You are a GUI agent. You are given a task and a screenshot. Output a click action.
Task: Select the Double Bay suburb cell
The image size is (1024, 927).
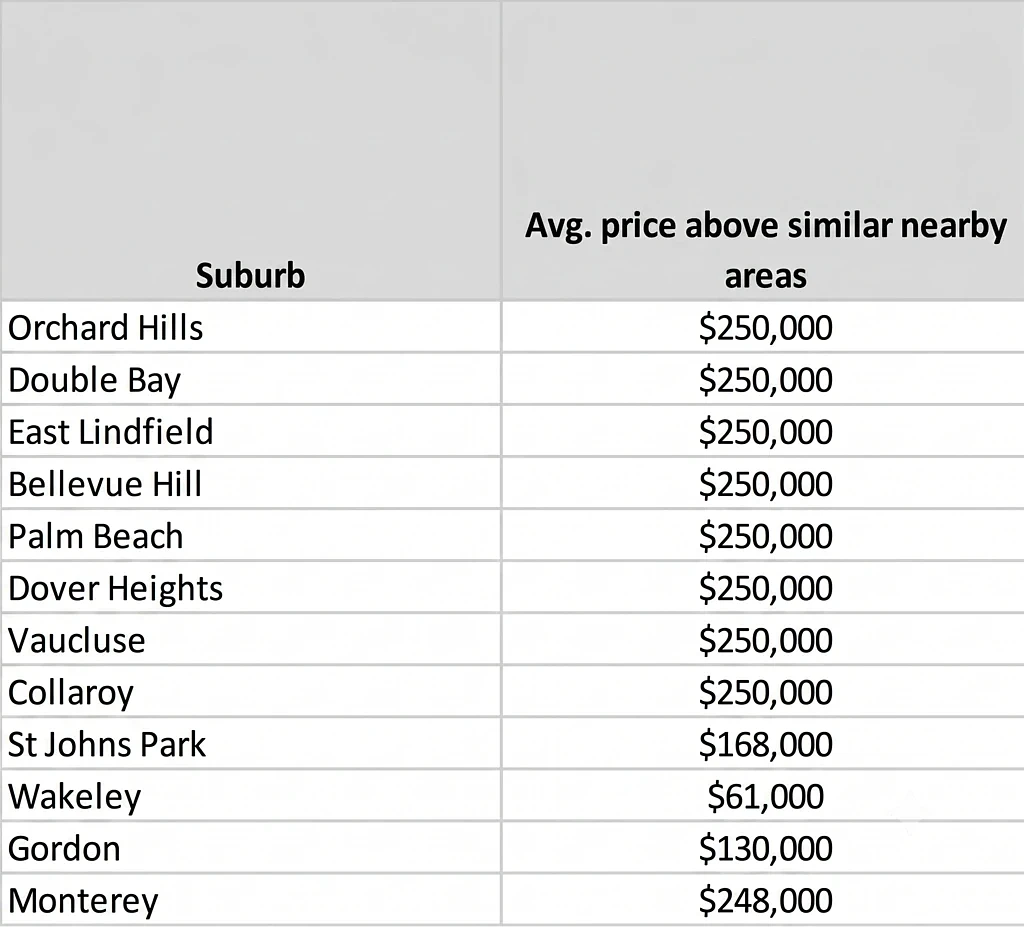coord(251,380)
